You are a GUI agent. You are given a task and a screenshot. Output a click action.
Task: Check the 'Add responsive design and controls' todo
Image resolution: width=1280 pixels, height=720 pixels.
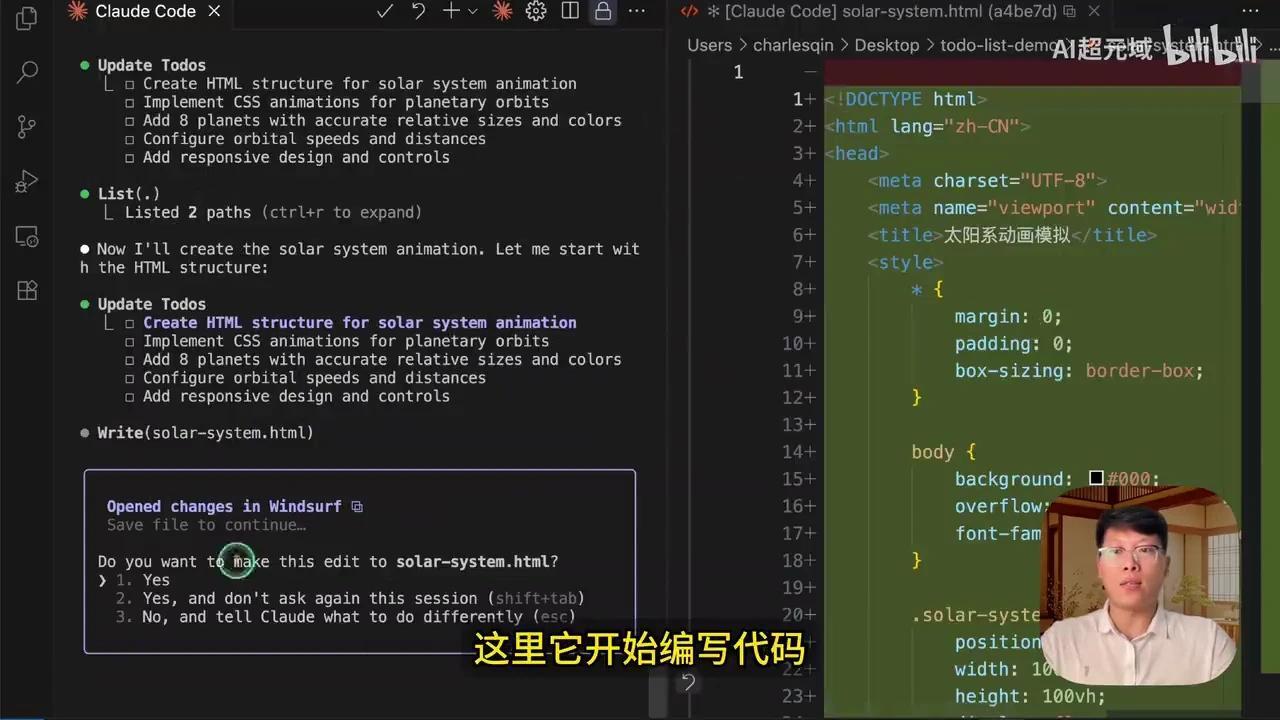(130, 396)
